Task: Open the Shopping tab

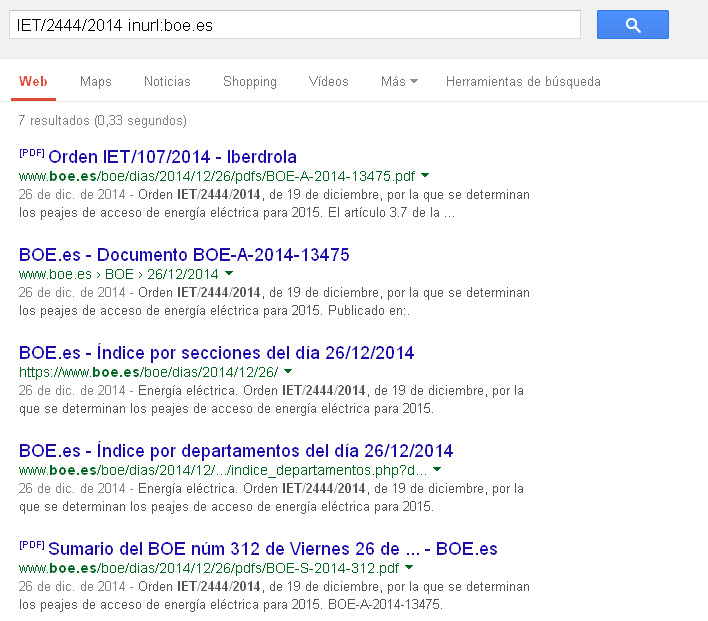Action: click(x=250, y=82)
